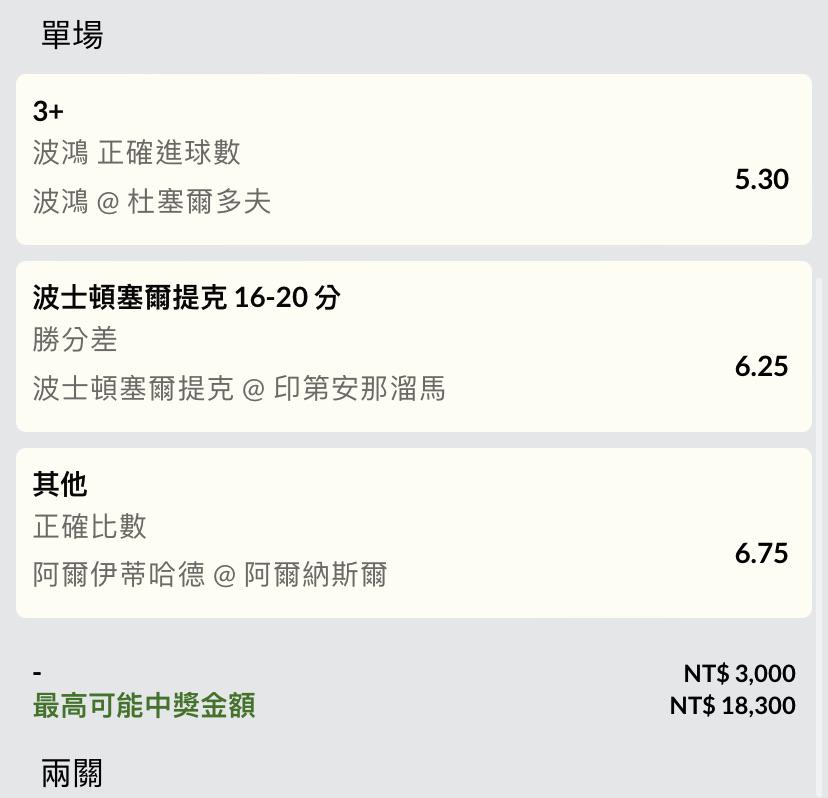Open the 波鴻 @ 杜塞爾多夫 match

152,202
